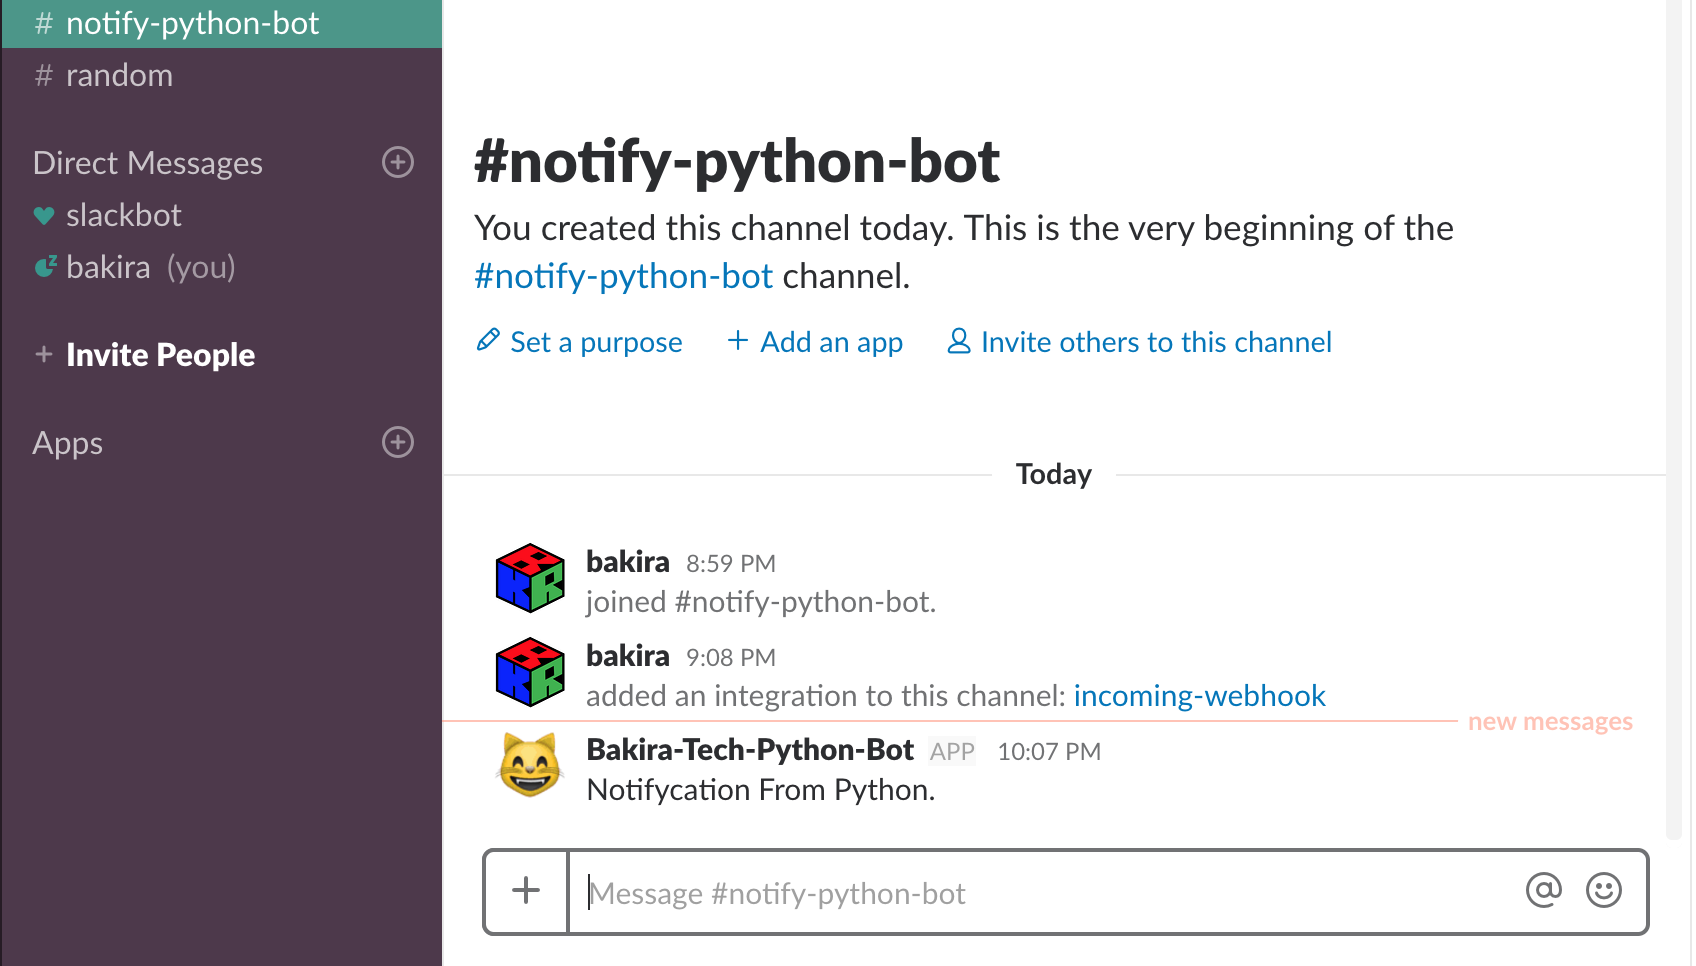The image size is (1696, 966).
Task: Click Bakira-Tech-Python-Bot sender name
Action: click(x=749, y=750)
